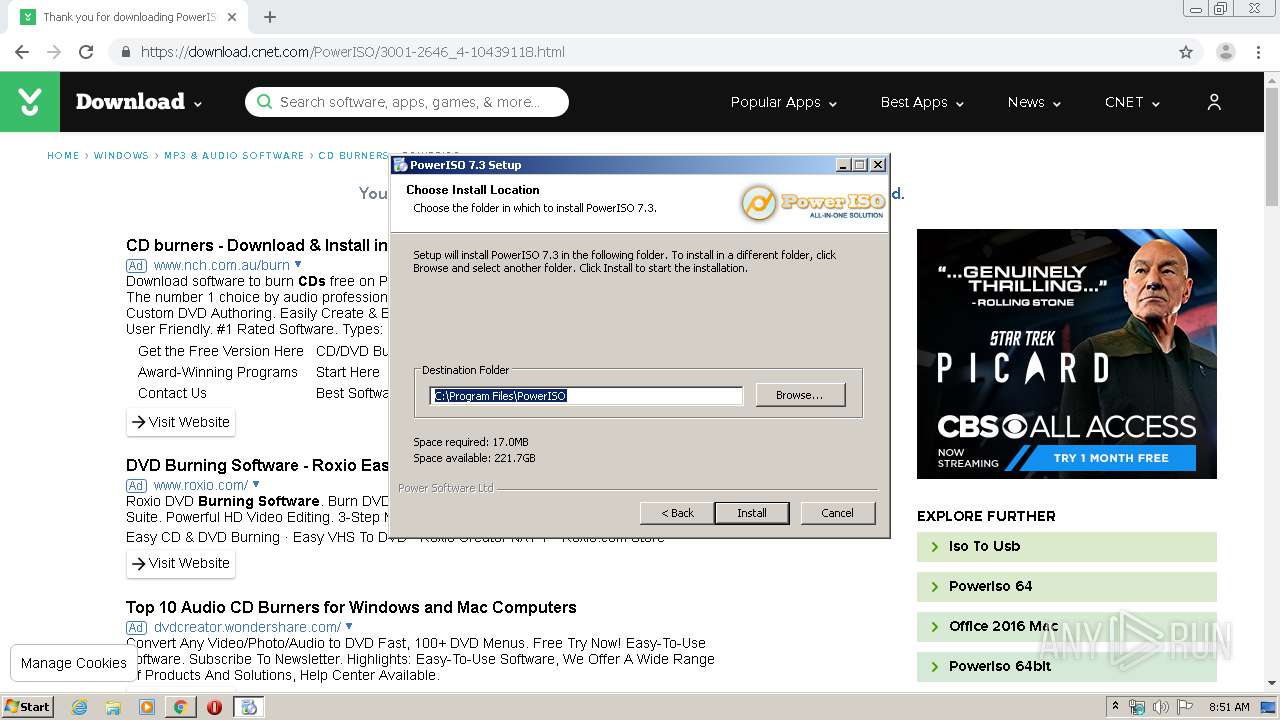Expand the Popular Apps menu

tap(783, 102)
